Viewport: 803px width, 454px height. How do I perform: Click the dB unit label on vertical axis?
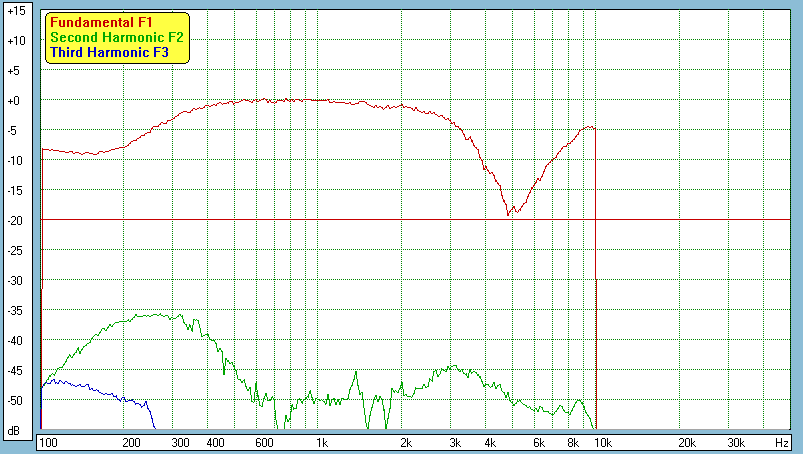(15, 430)
